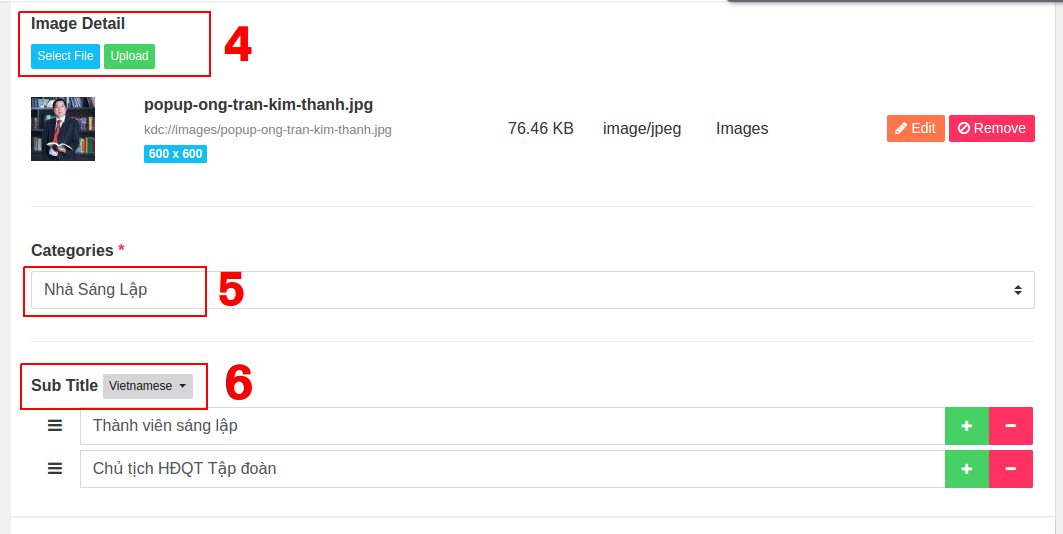Screen dimensions: 1063x534
Task: Open the popup-ong-tran-kim-thanh.jpg thumbnail
Action: tap(63, 129)
